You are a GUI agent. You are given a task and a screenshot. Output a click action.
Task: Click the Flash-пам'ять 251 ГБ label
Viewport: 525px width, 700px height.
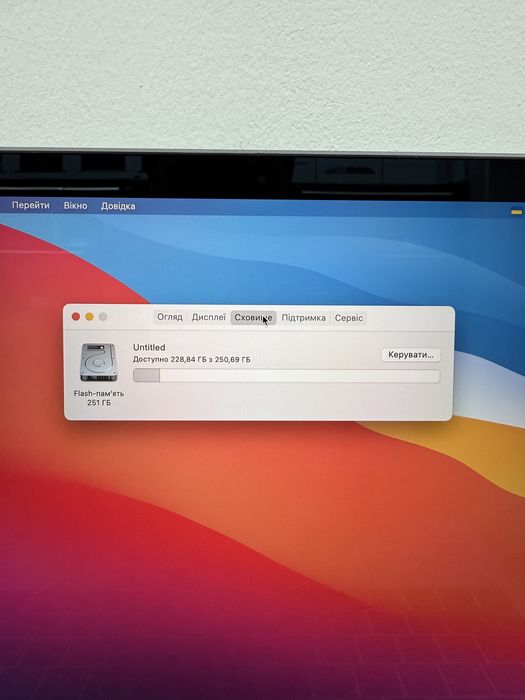[x=99, y=398]
